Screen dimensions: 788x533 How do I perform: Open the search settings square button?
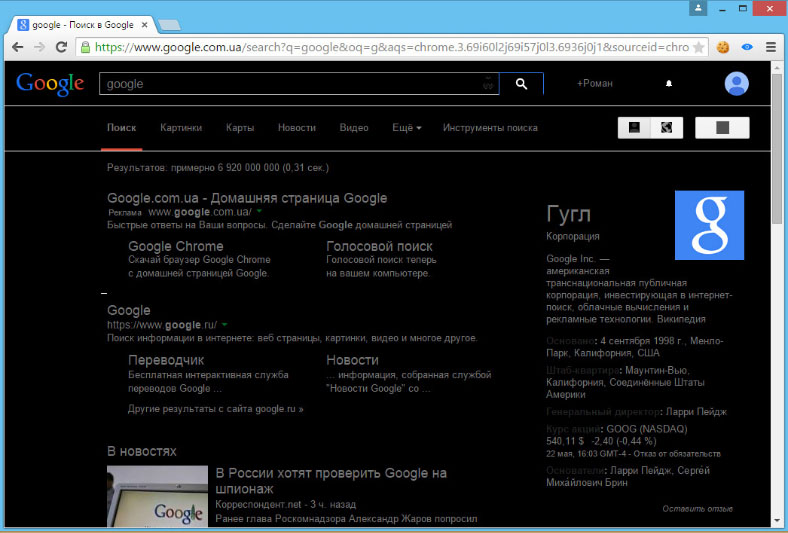pos(722,128)
